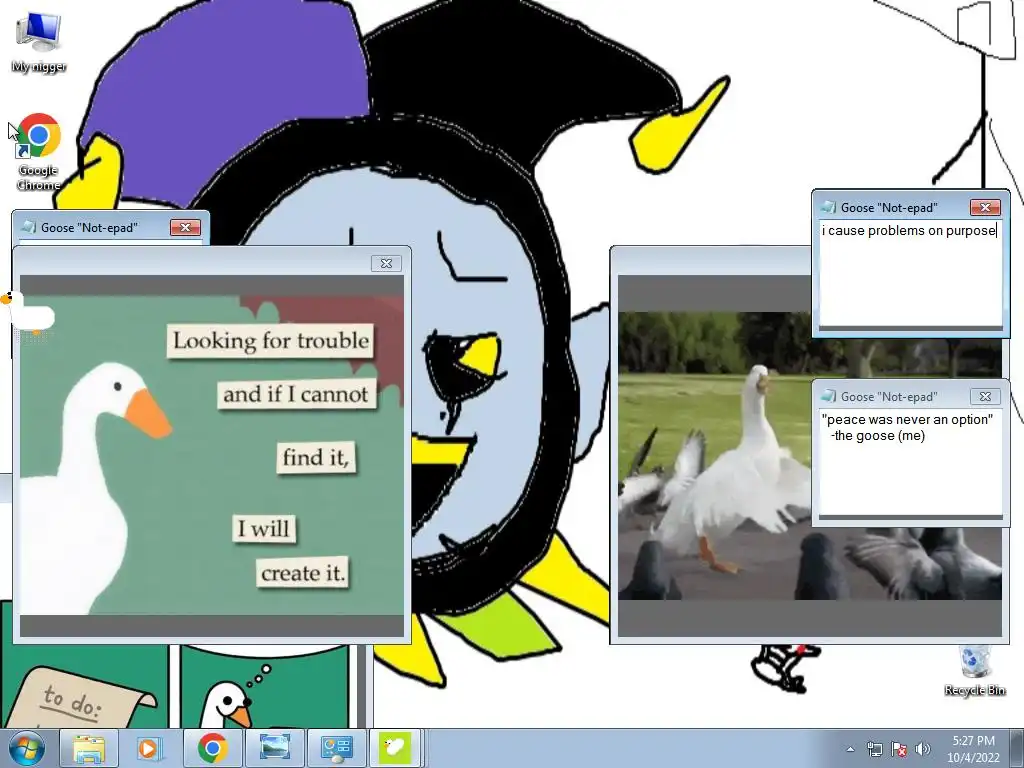The width and height of the screenshot is (1024, 768).
Task: Select the green Desktop Goose taskbar button
Action: point(394,748)
